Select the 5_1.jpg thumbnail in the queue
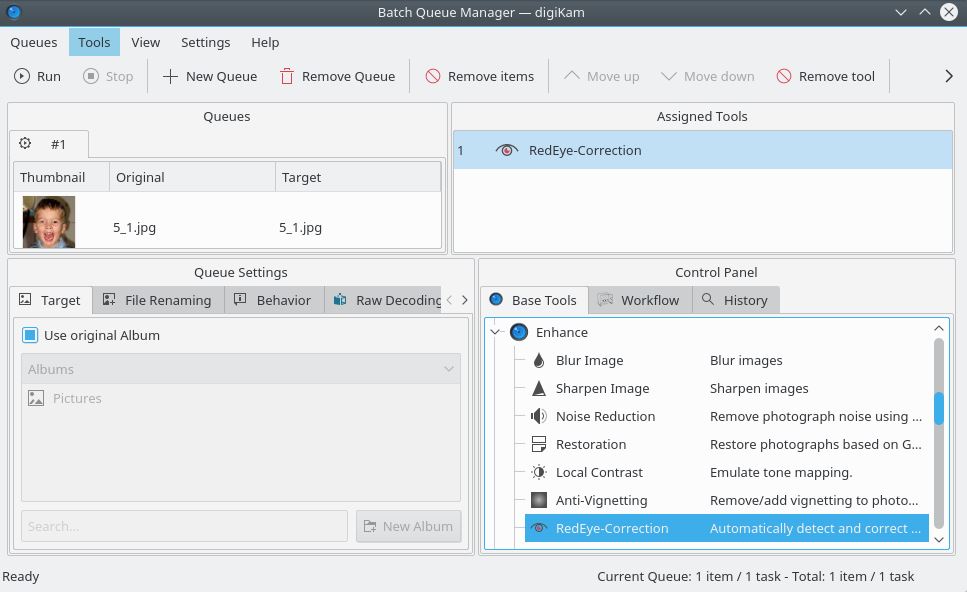This screenshot has width=967, height=592. 49,222
